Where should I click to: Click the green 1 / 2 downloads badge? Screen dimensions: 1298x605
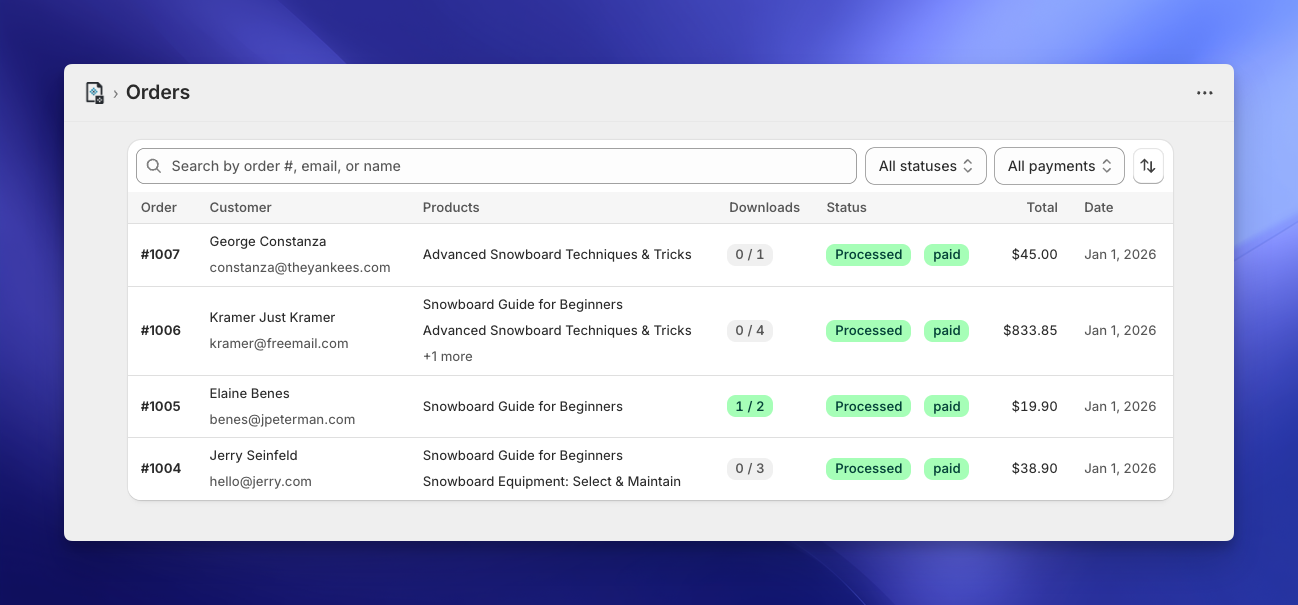coord(749,407)
